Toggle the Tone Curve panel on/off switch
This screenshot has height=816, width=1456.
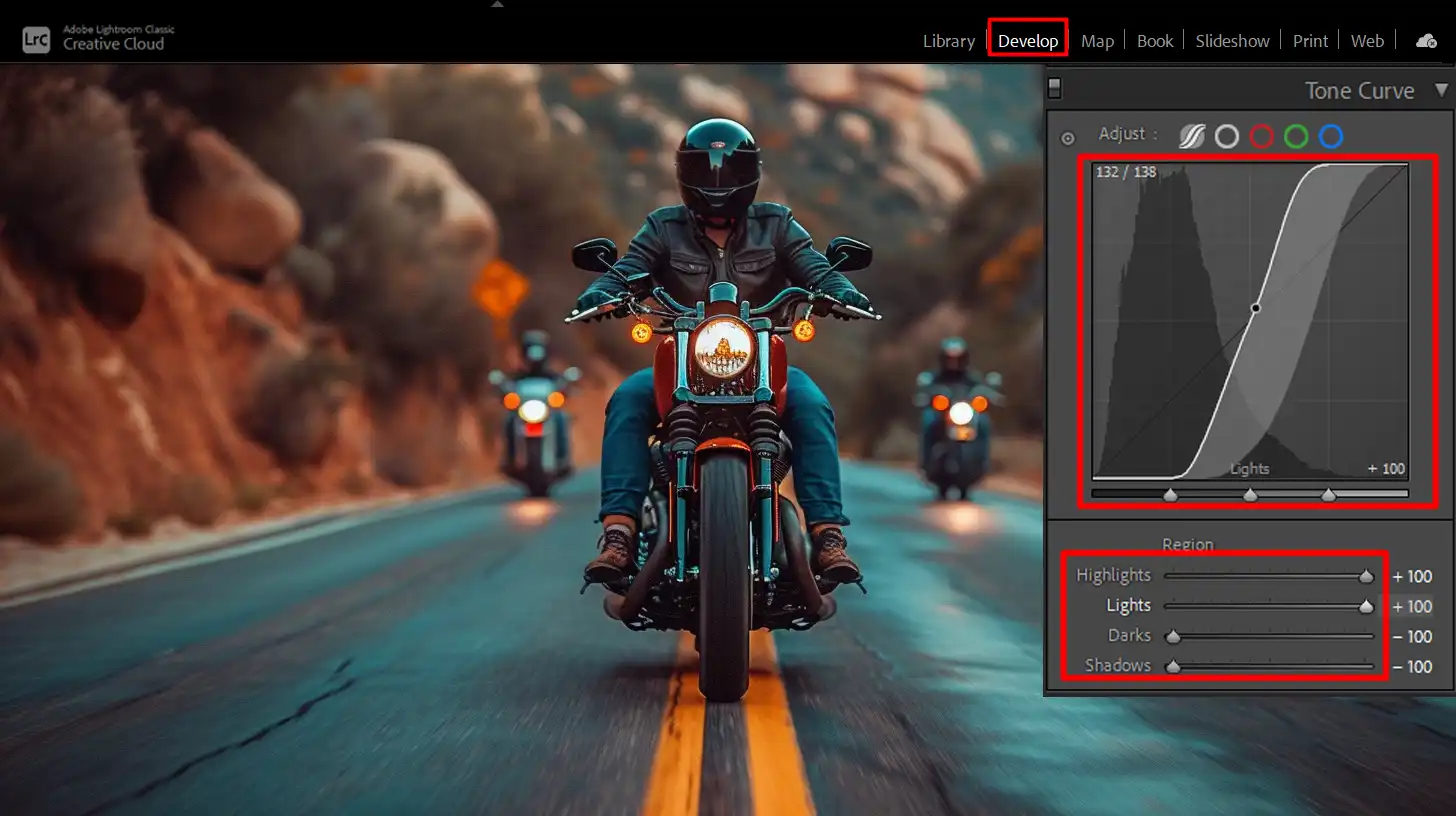click(1054, 89)
